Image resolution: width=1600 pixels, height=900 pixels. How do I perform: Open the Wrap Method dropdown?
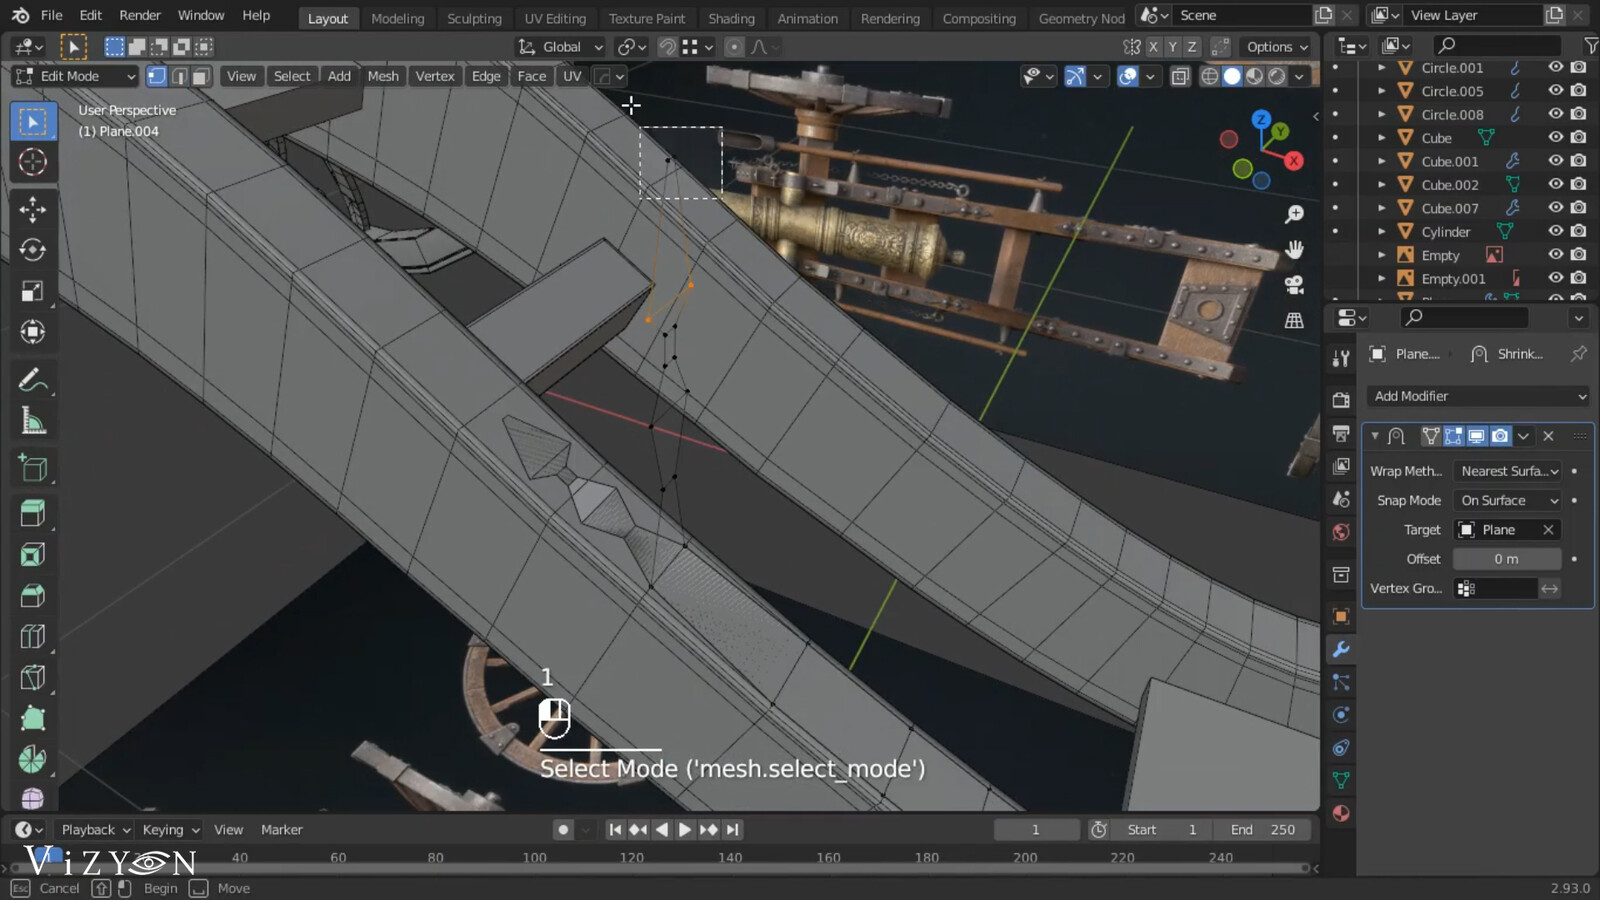coord(1509,471)
